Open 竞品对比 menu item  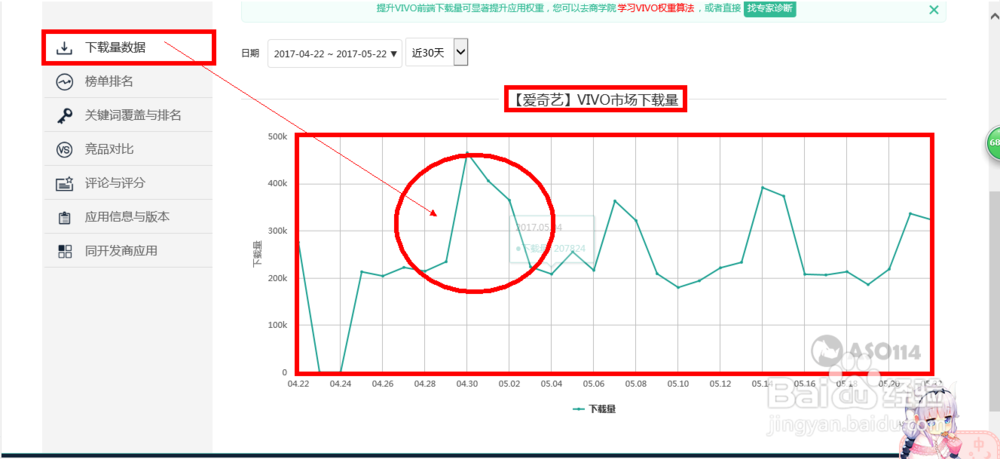click(129, 149)
